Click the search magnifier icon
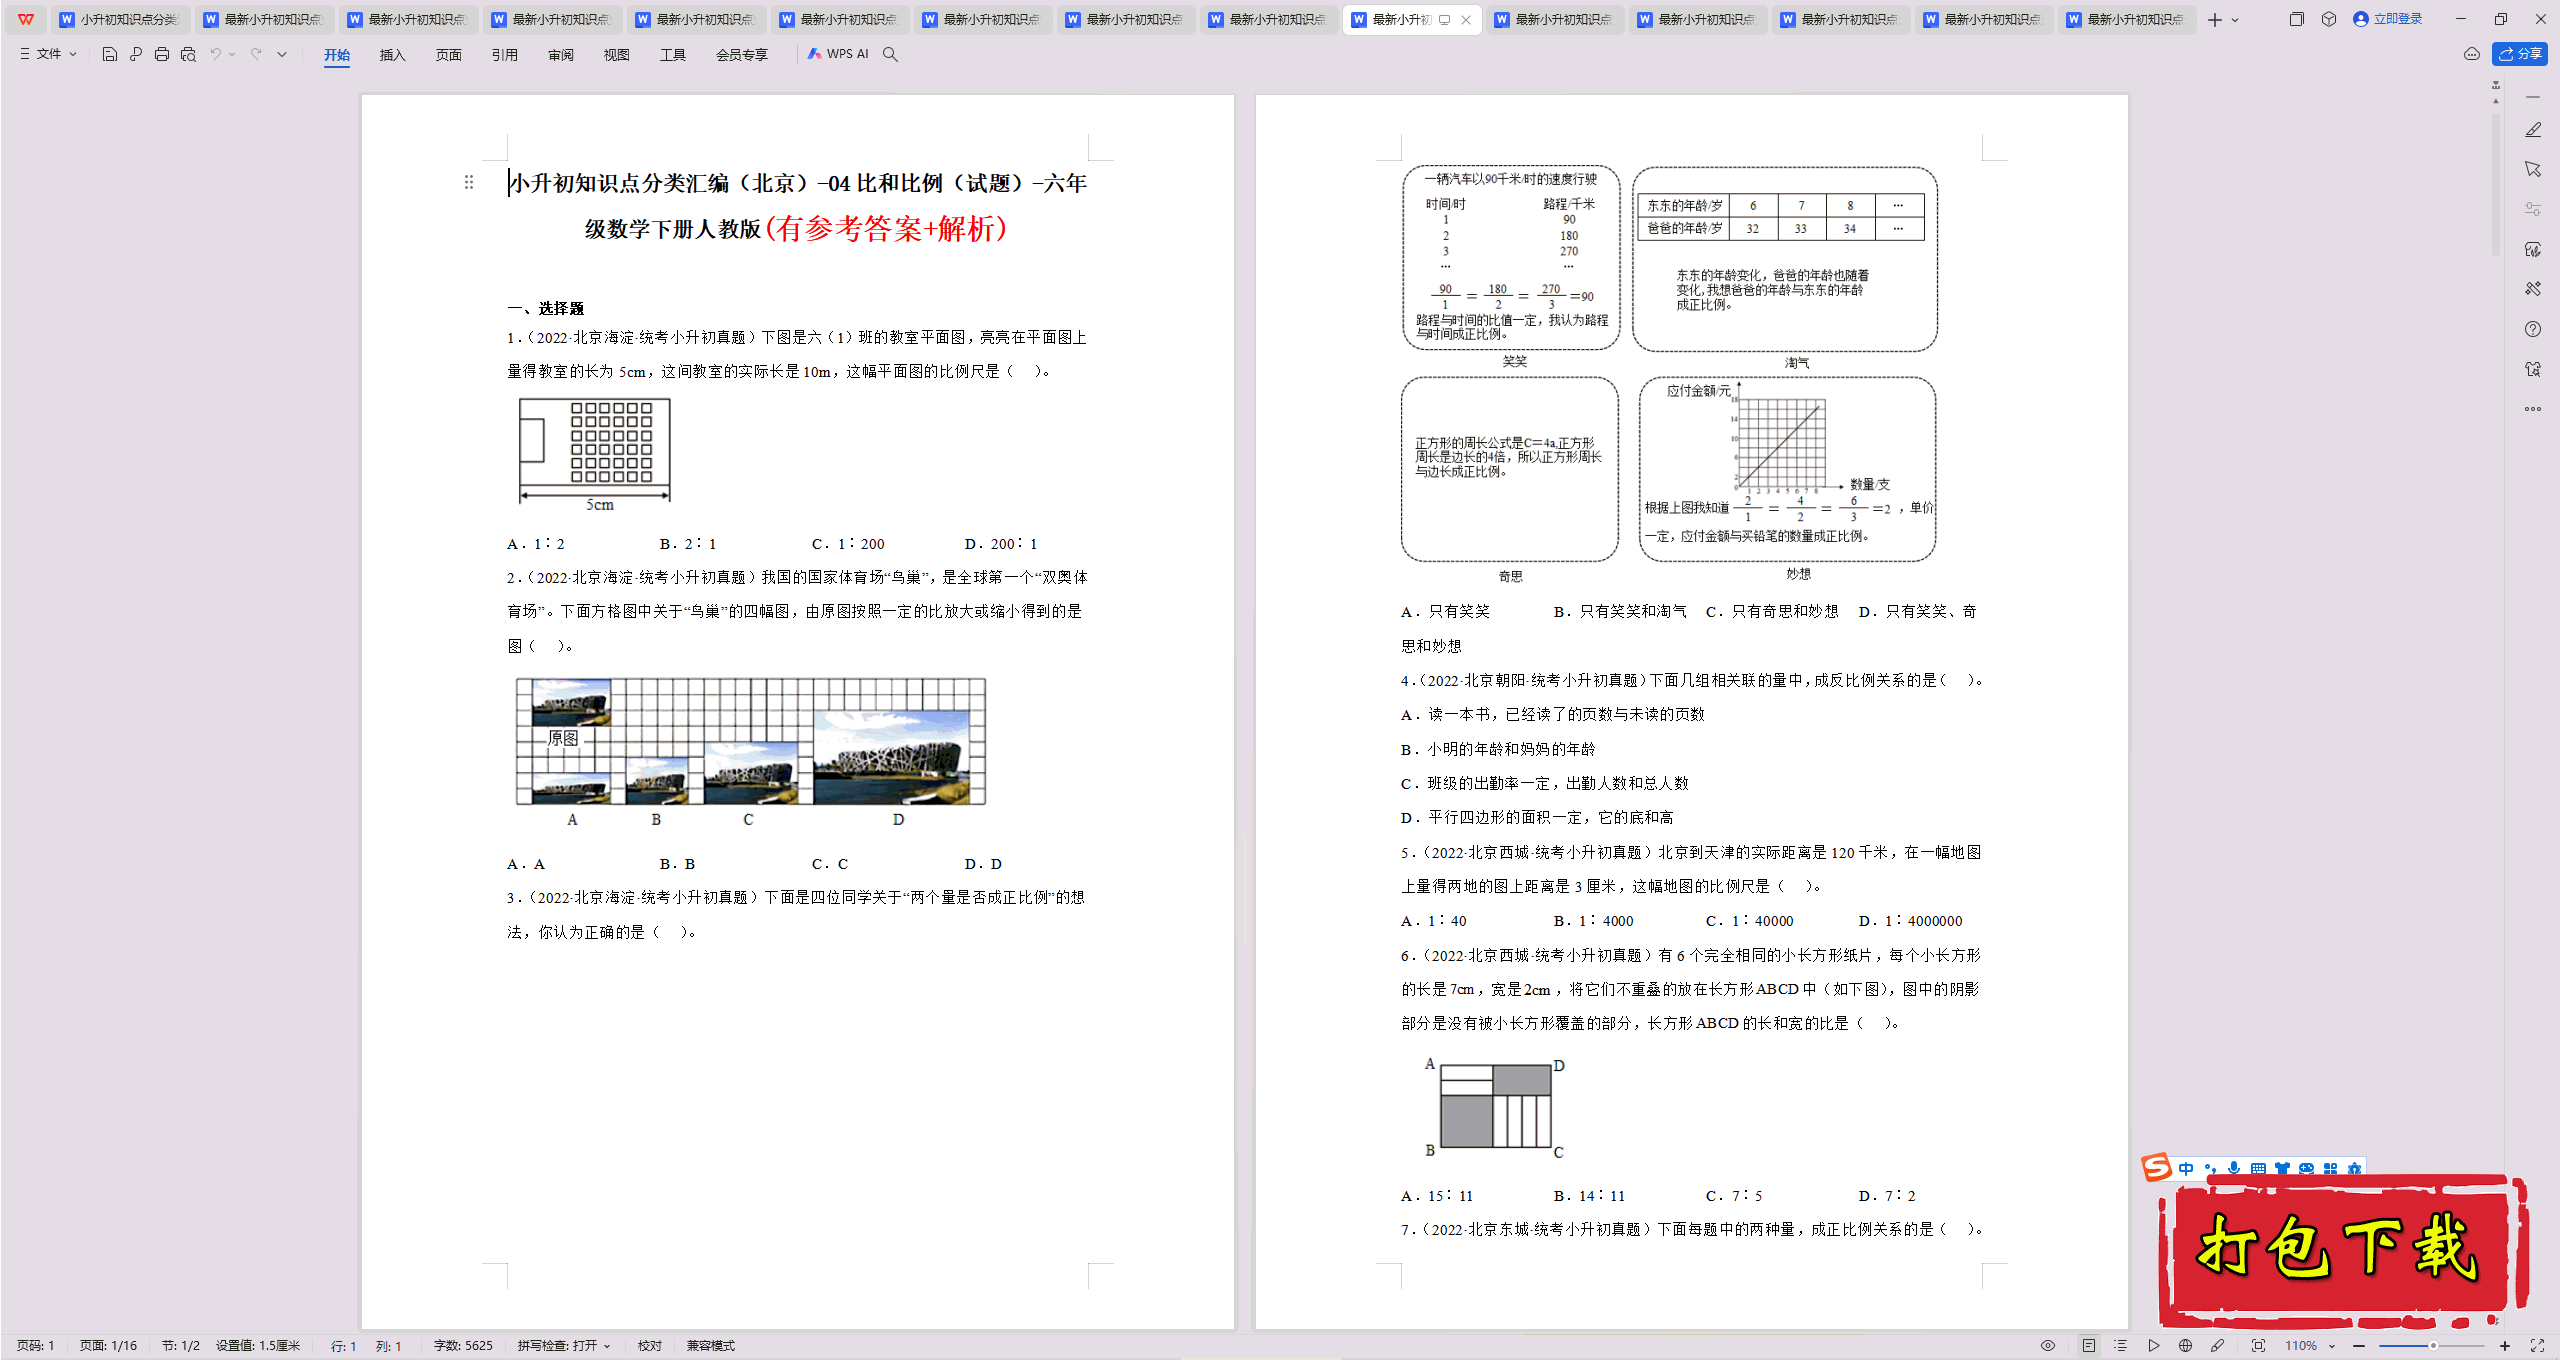The height and width of the screenshot is (1360, 2560). 890,54
